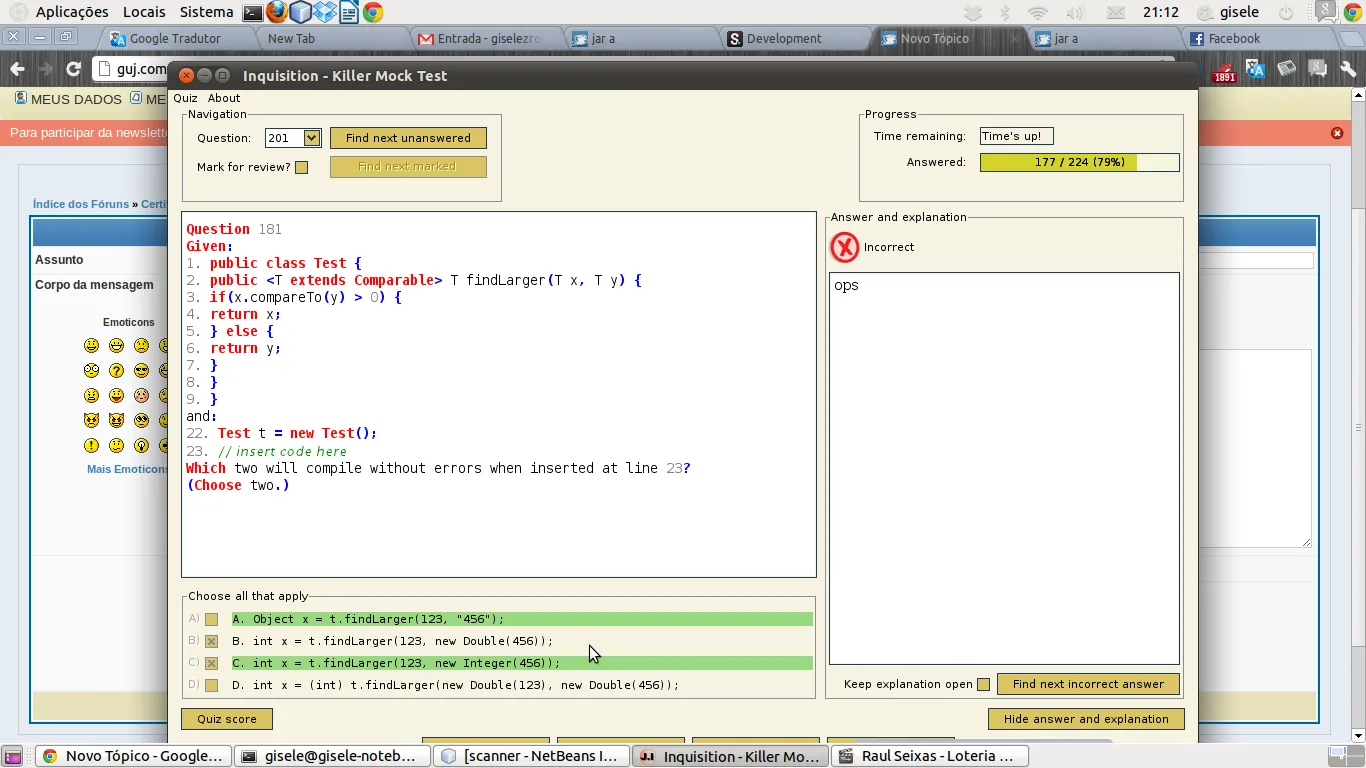
Task: Click the Wi-Fi network indicator
Action: tap(1038, 13)
